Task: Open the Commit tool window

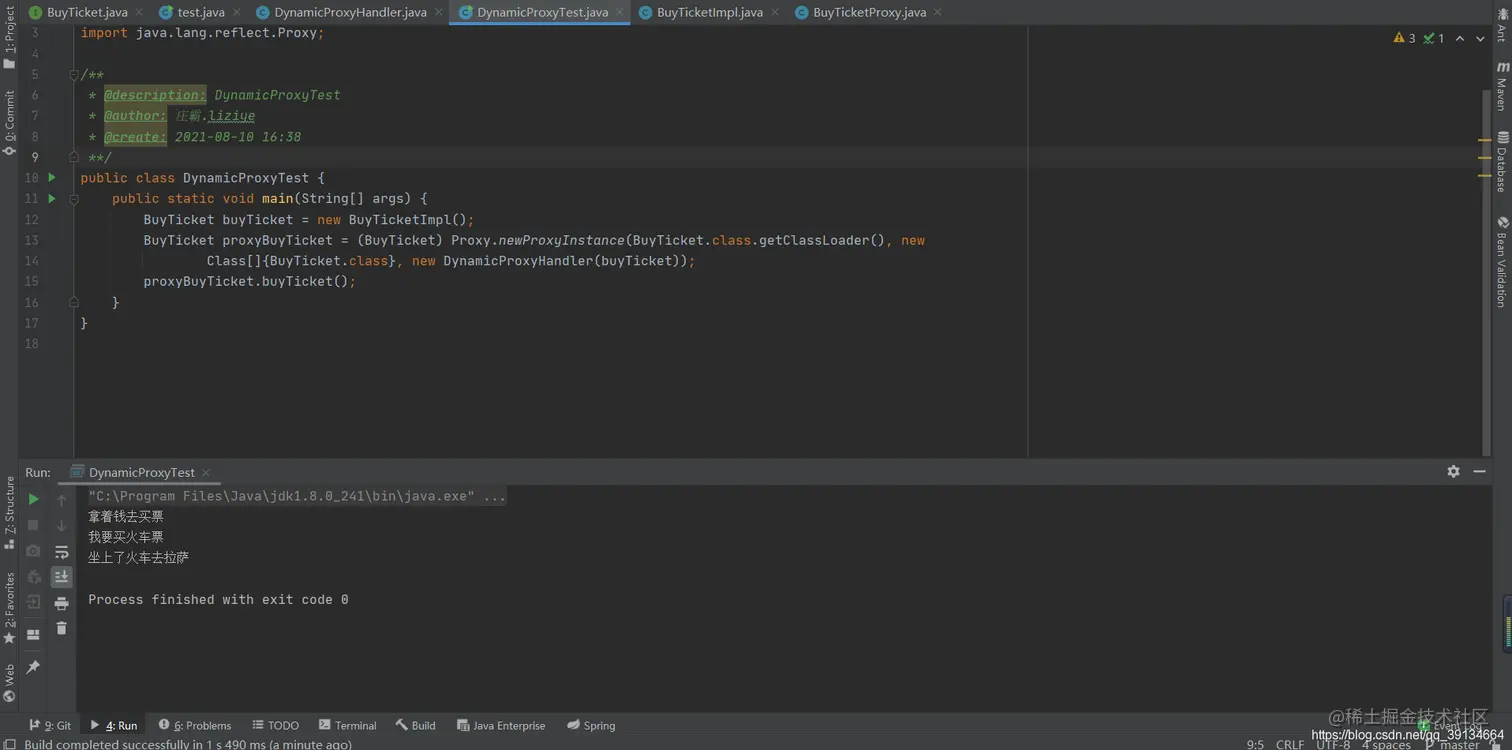Action: pyautogui.click(x=9, y=124)
